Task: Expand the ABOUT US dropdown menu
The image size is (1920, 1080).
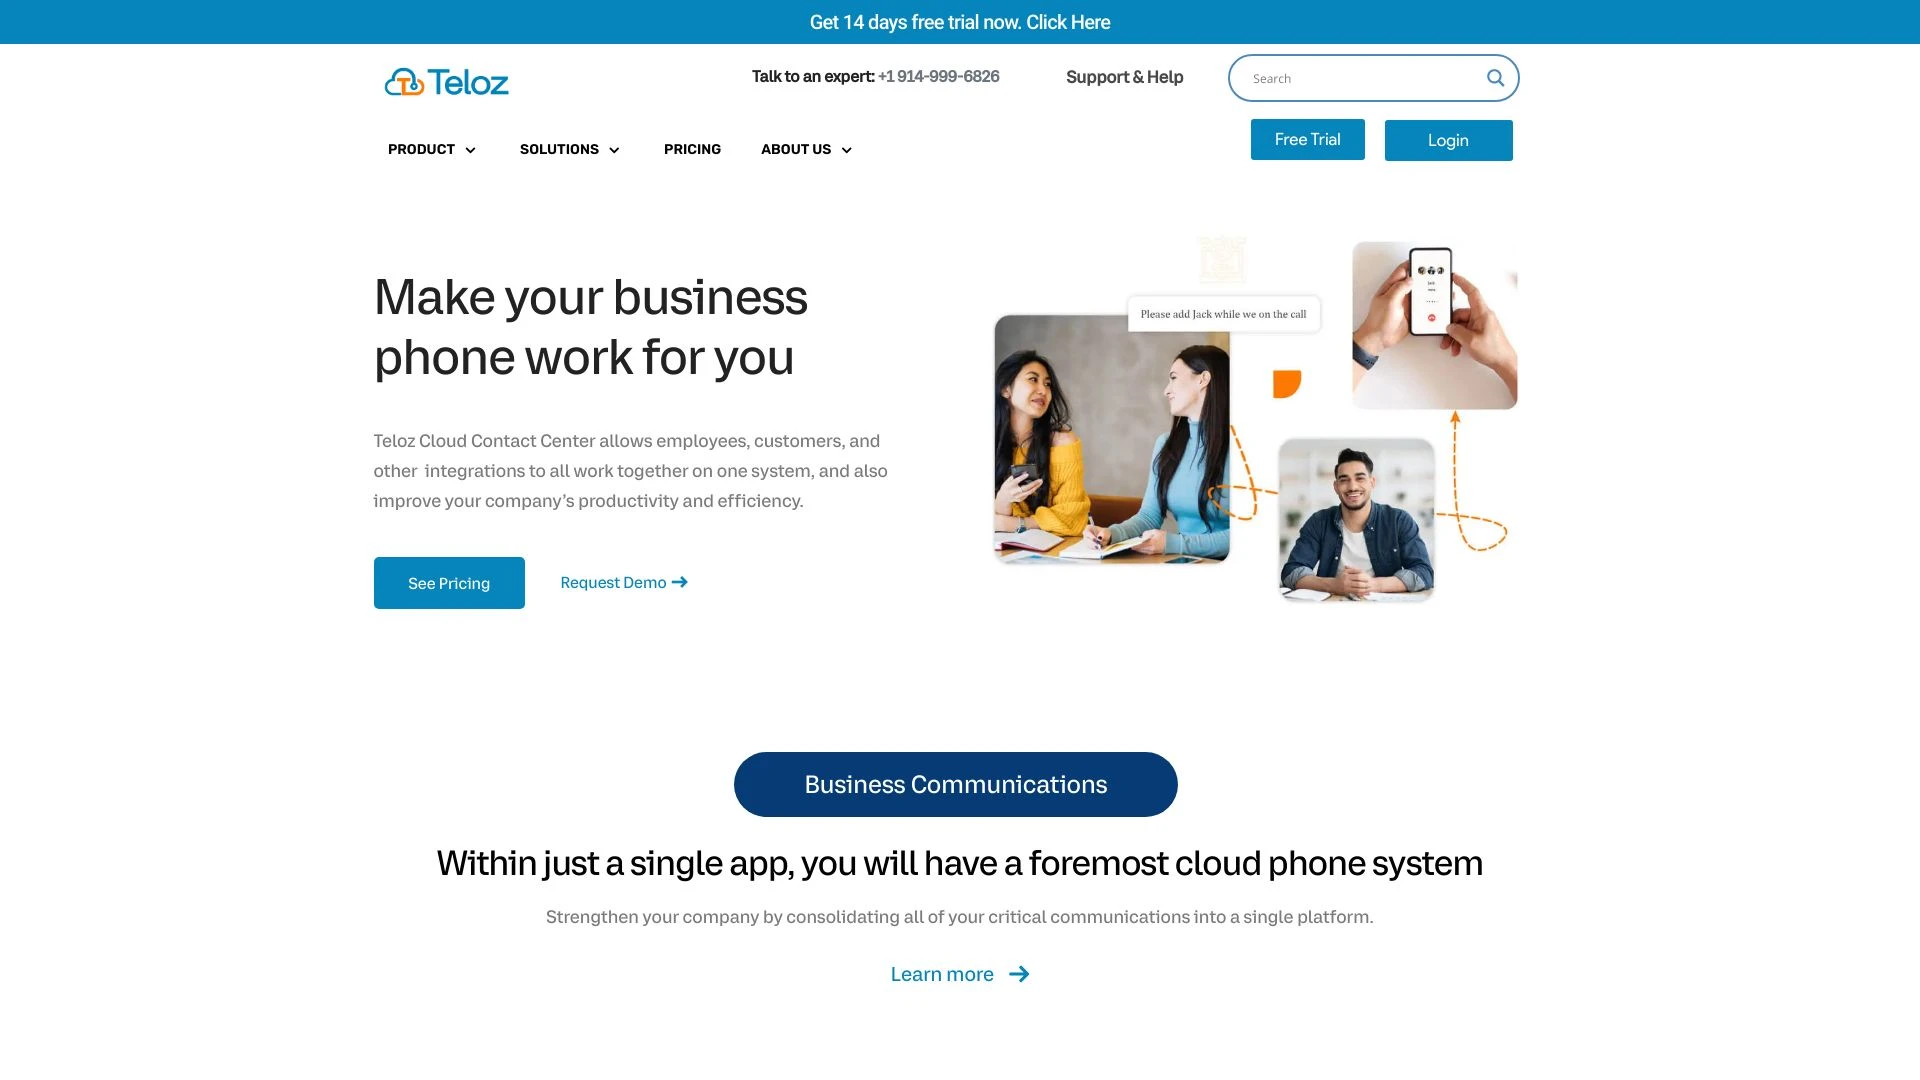Action: point(807,149)
